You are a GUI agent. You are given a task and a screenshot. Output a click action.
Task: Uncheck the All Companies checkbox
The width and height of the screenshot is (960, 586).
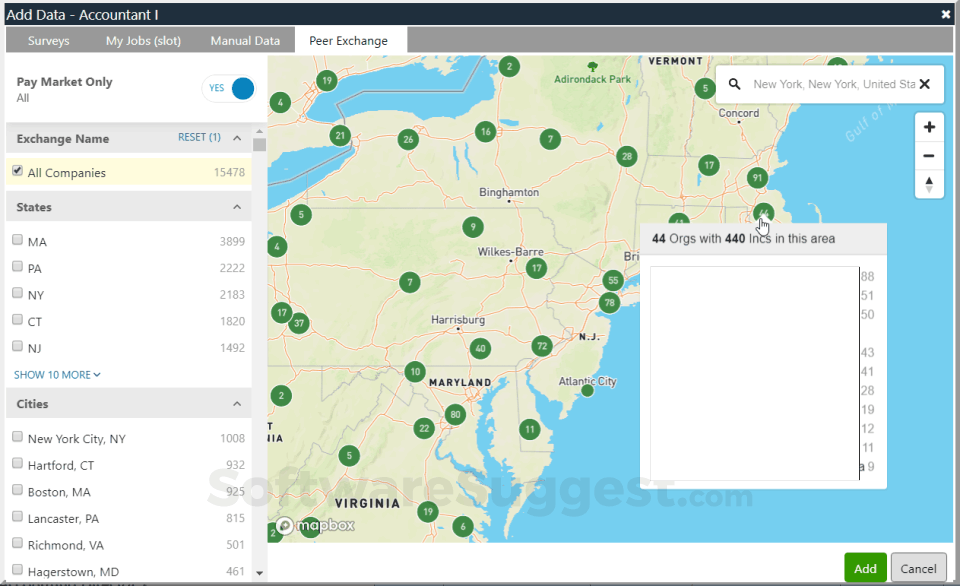(x=17, y=171)
